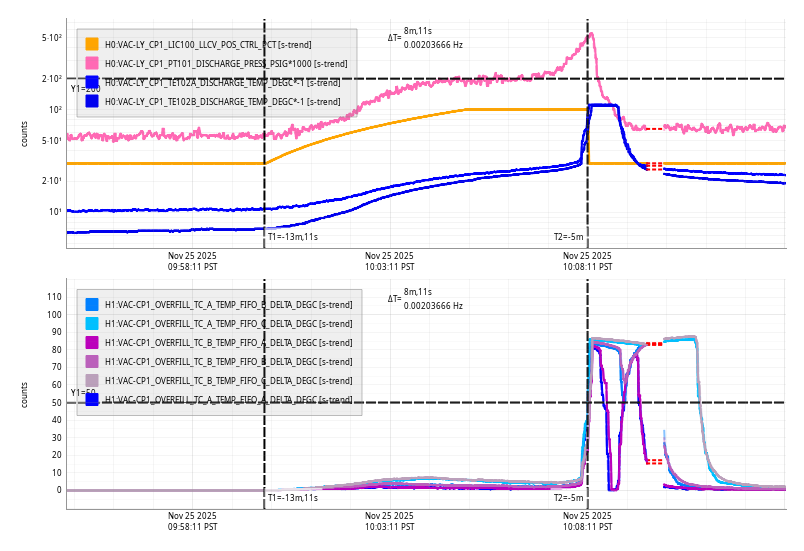Click the T1=-13m,11s cursor label in bottom plot
804x551 pixels.
coord(292,497)
